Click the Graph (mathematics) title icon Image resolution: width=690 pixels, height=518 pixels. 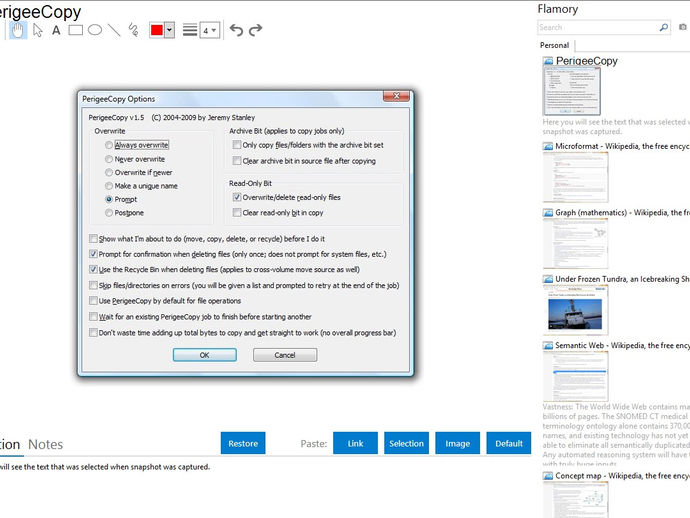click(548, 213)
